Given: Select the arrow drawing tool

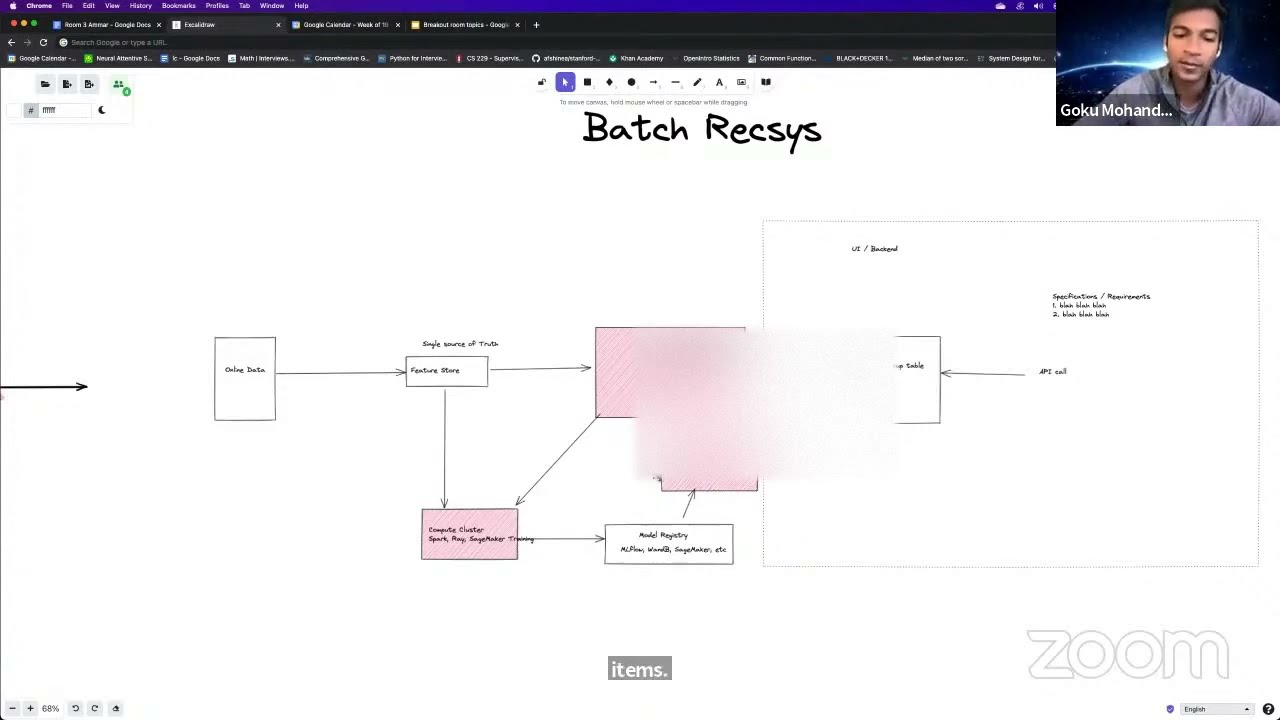Looking at the screenshot, I should pyautogui.click(x=653, y=82).
